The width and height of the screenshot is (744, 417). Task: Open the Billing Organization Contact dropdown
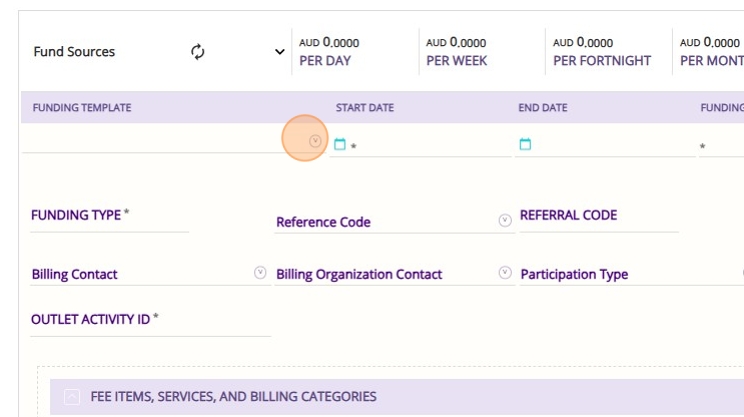click(505, 273)
